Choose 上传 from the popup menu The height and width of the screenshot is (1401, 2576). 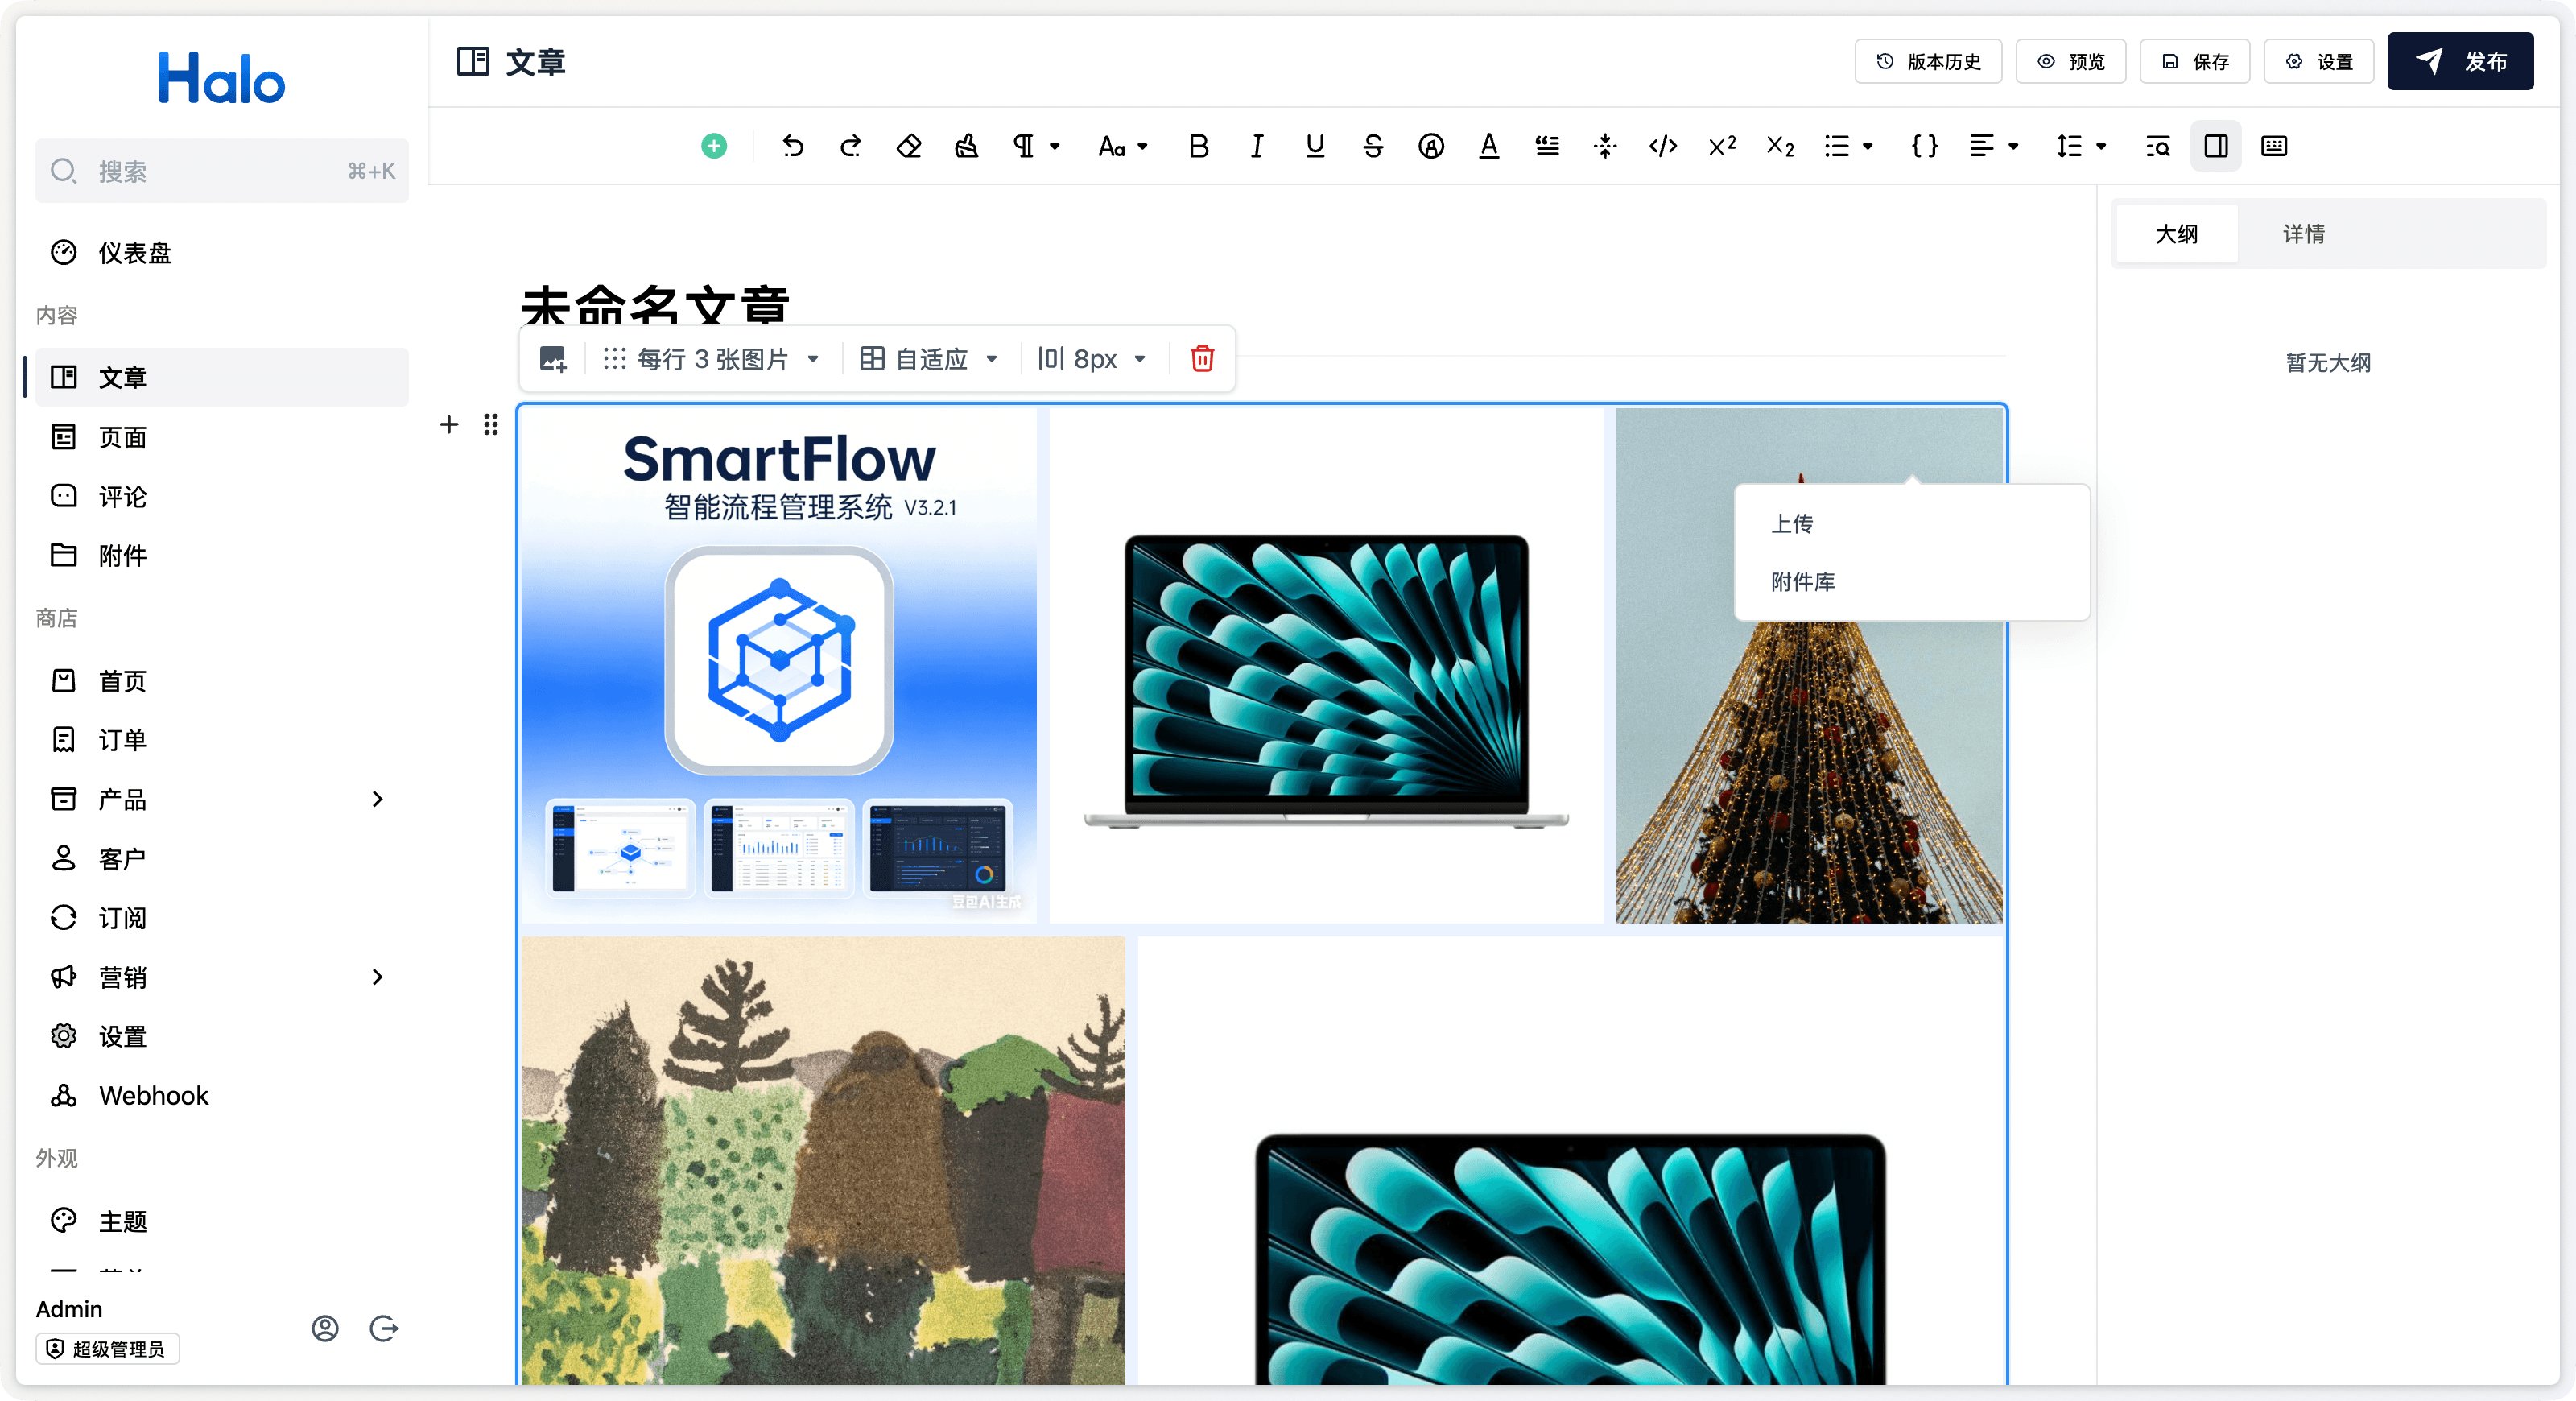(1911, 523)
